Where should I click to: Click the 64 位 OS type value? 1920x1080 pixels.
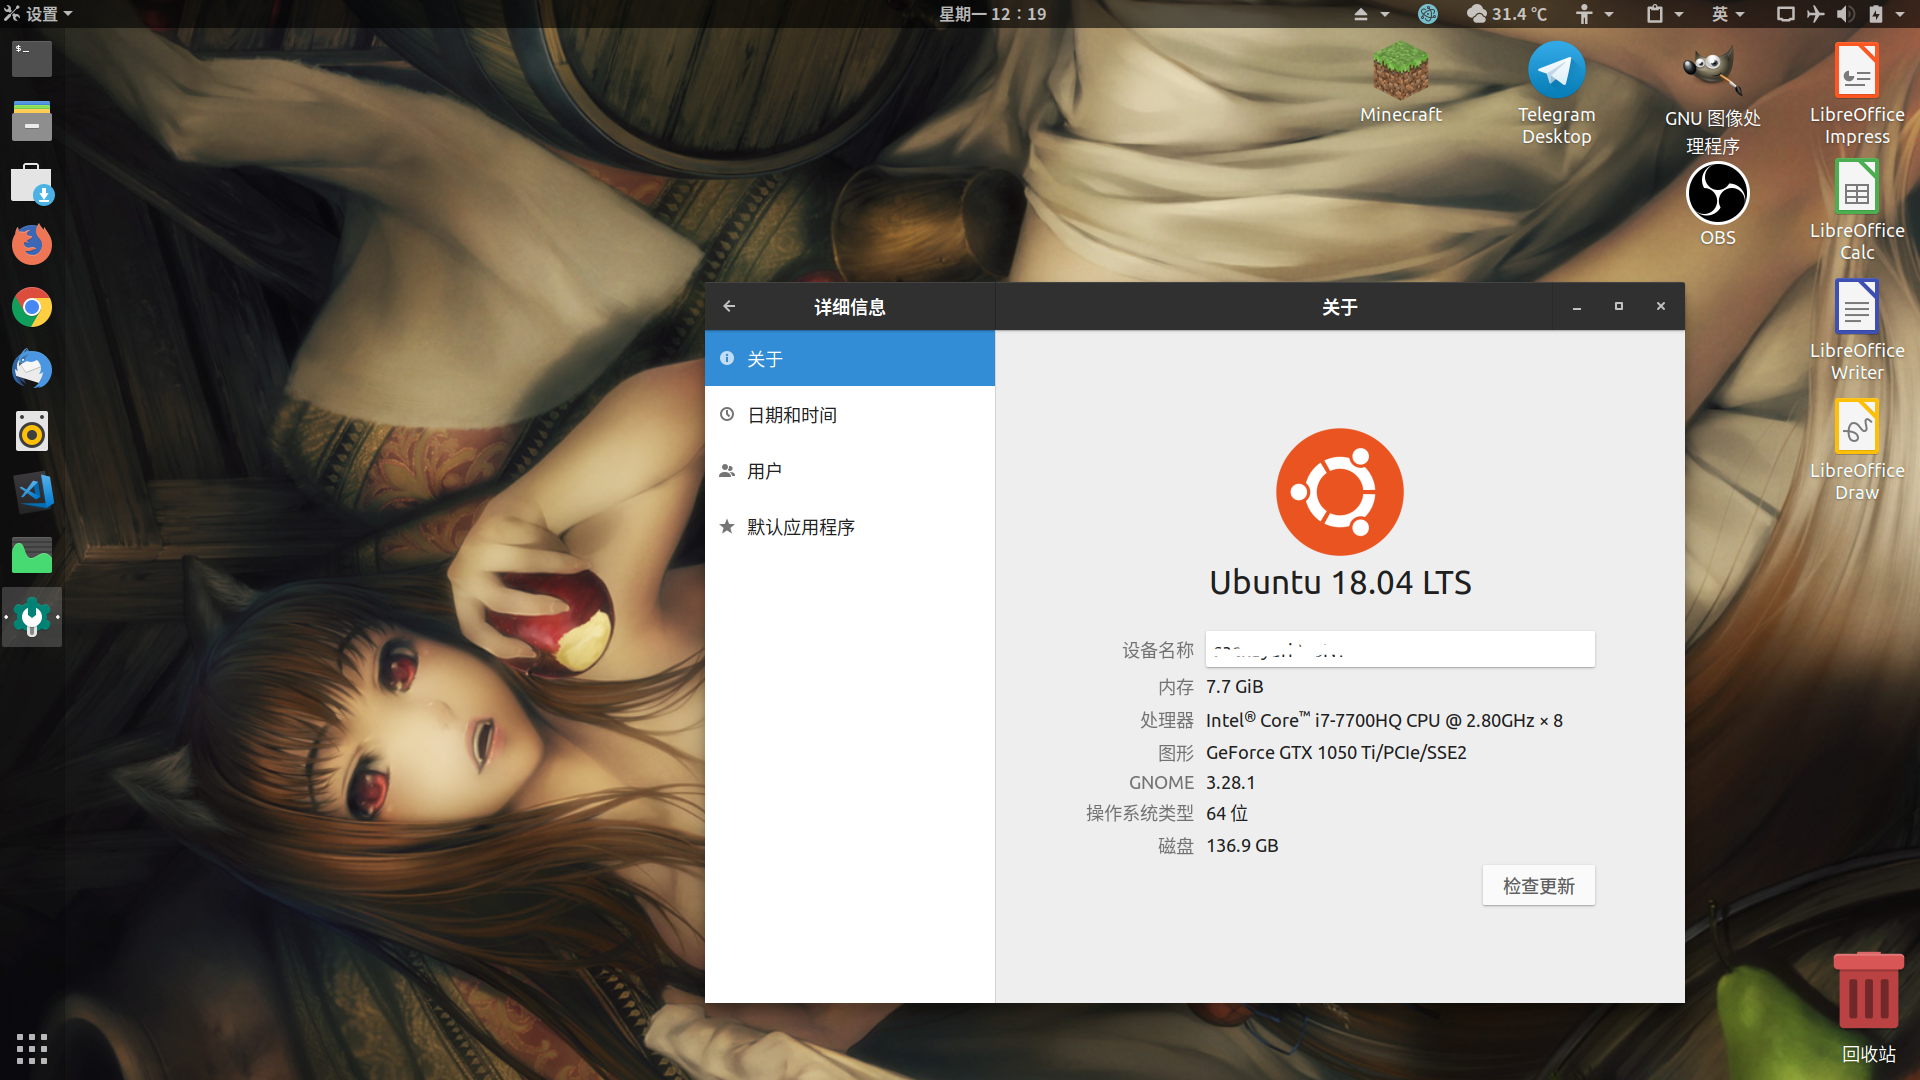point(1227,813)
